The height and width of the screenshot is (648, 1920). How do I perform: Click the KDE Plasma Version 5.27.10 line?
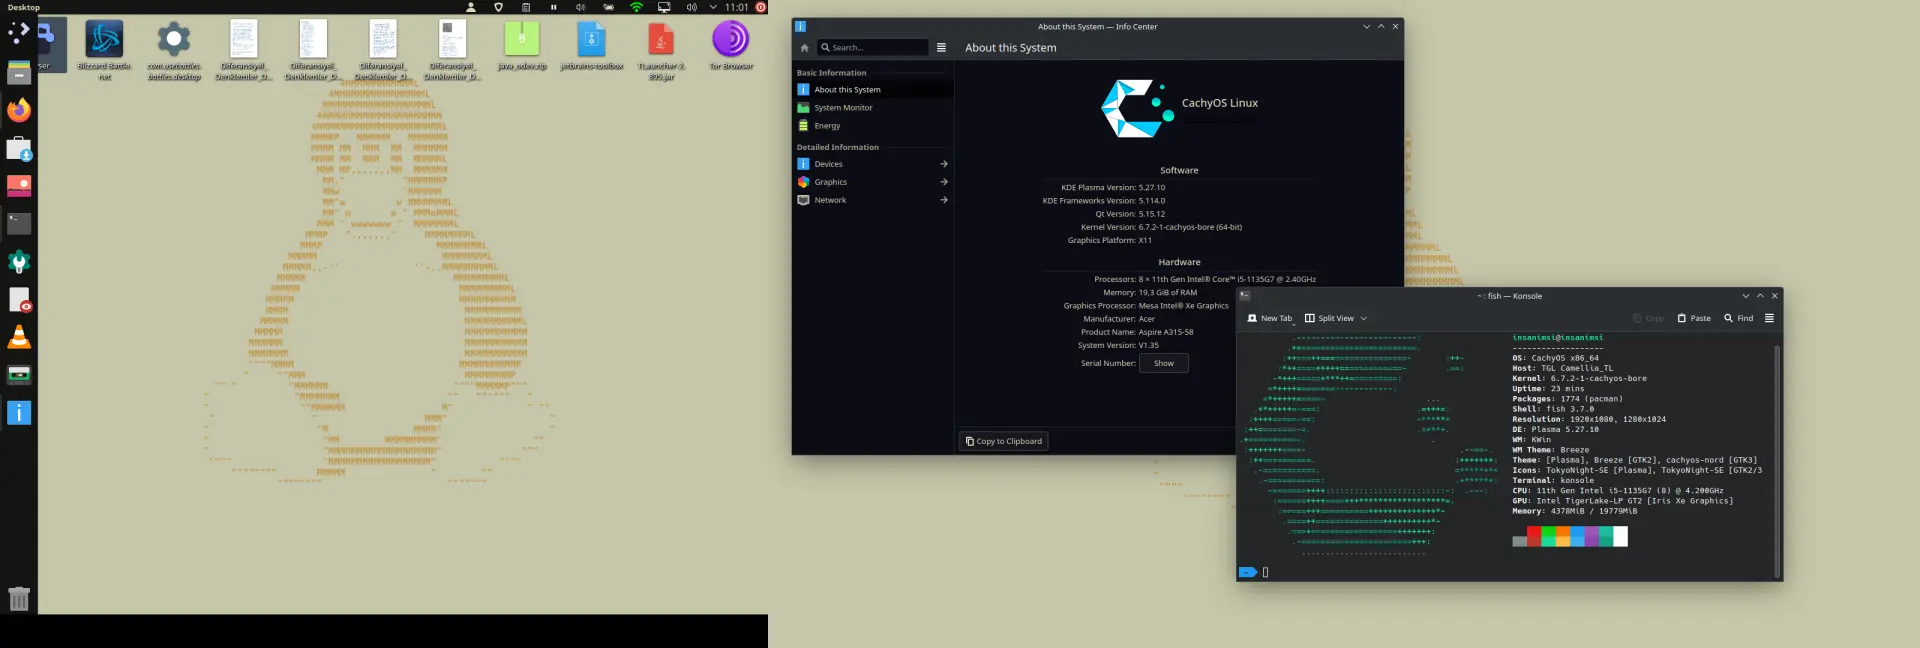coord(1113,187)
